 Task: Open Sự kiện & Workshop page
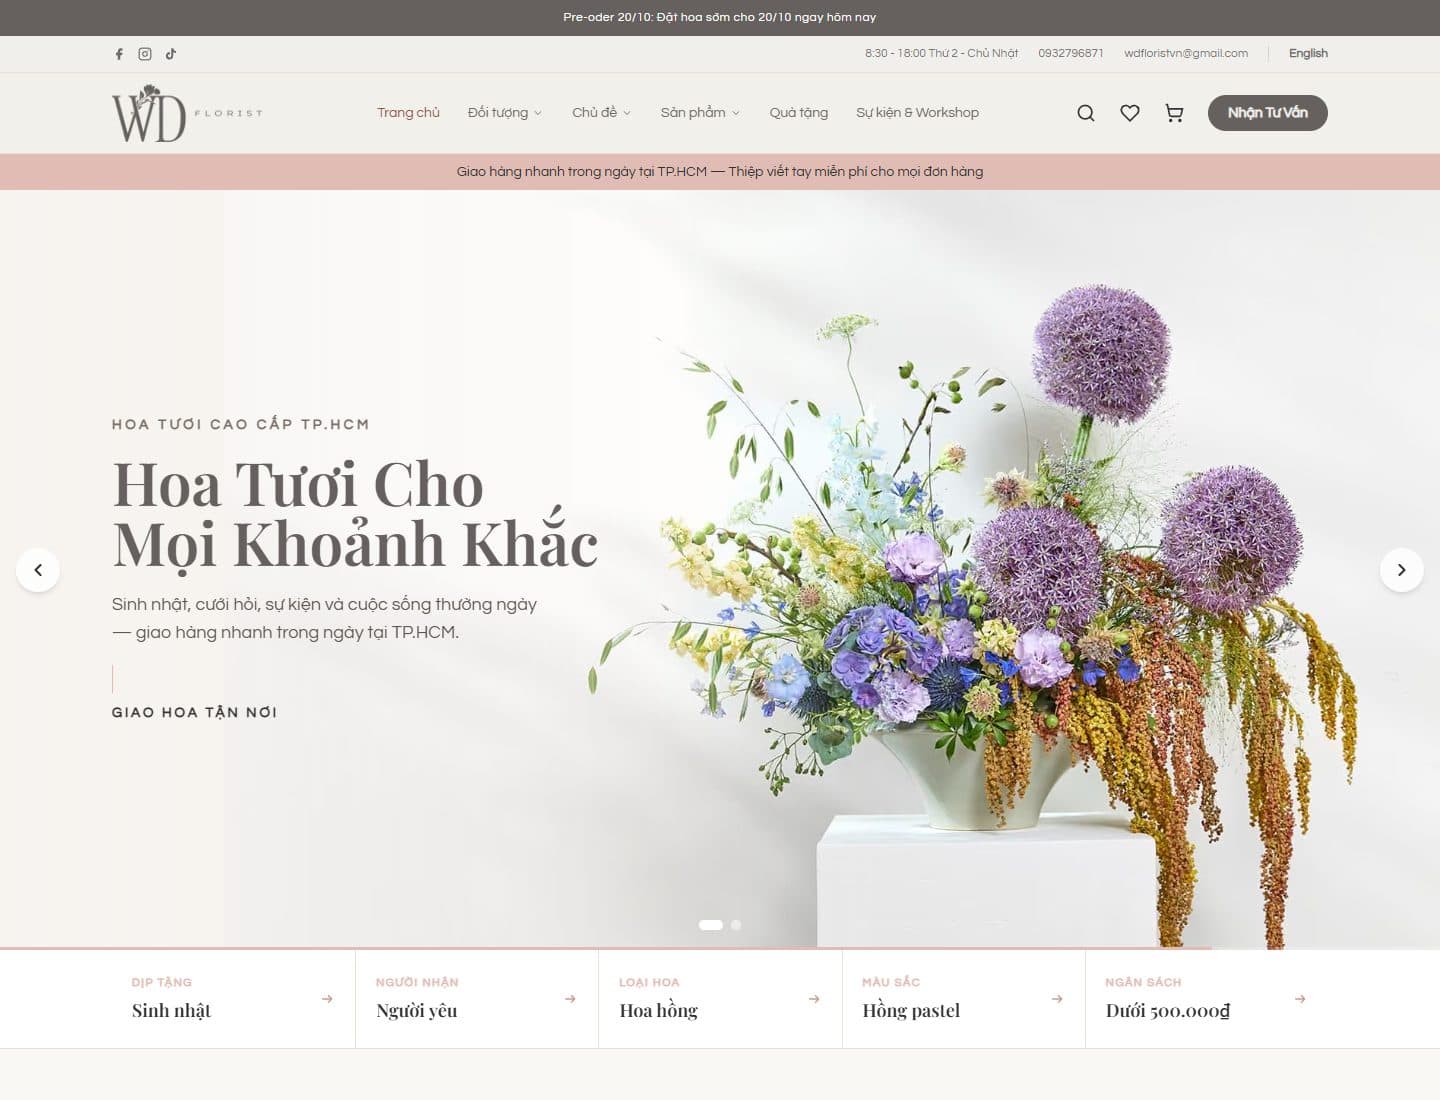pyautogui.click(x=917, y=113)
